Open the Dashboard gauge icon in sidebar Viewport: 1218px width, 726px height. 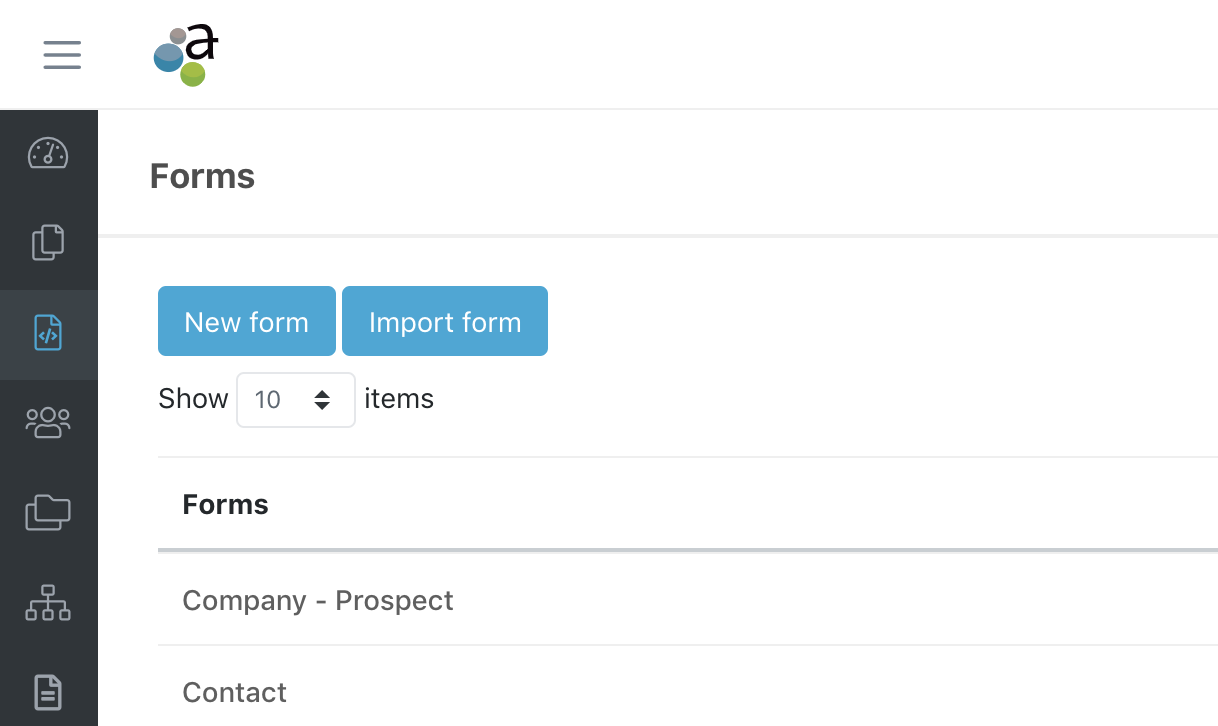[x=48, y=153]
